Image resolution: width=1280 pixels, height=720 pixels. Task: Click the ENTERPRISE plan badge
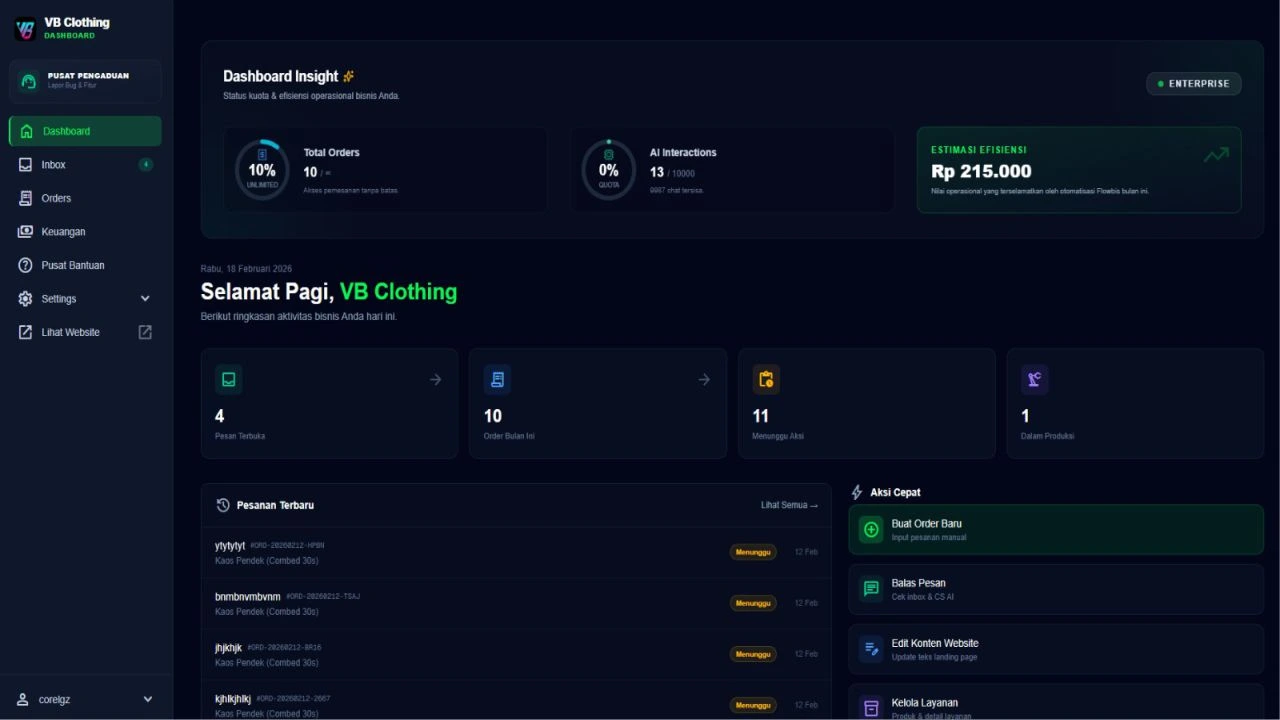pyautogui.click(x=1193, y=83)
